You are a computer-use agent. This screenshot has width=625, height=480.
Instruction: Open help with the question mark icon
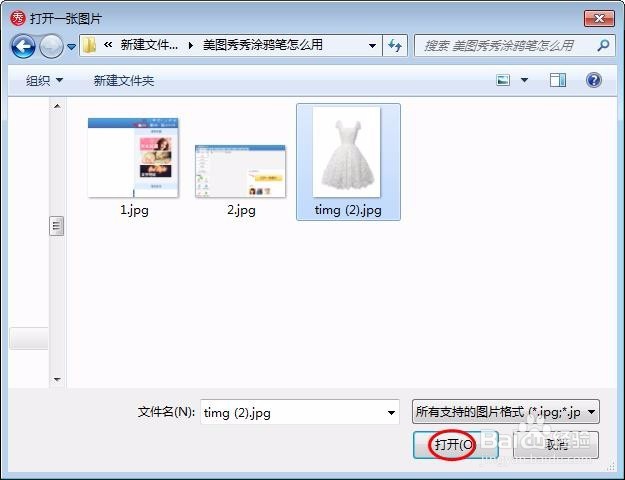coord(594,80)
